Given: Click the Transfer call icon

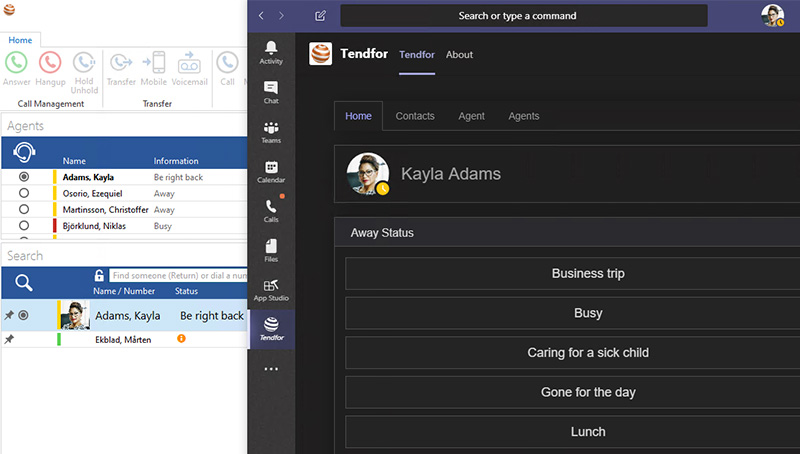Looking at the screenshot, I should 121,63.
